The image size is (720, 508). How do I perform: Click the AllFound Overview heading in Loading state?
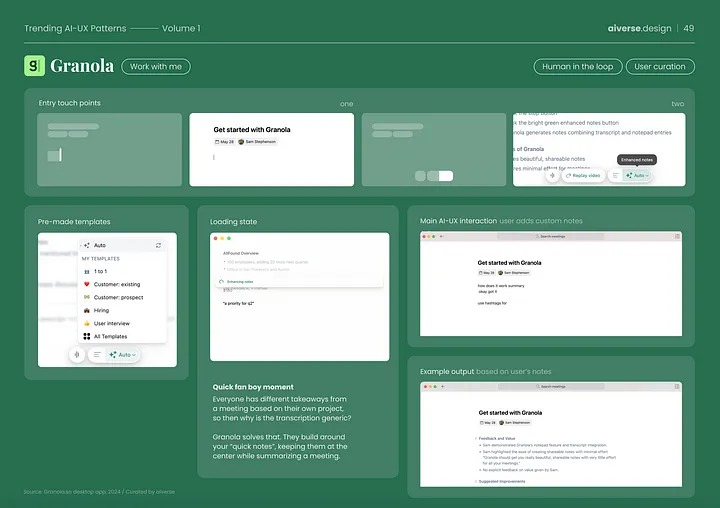coord(241,253)
